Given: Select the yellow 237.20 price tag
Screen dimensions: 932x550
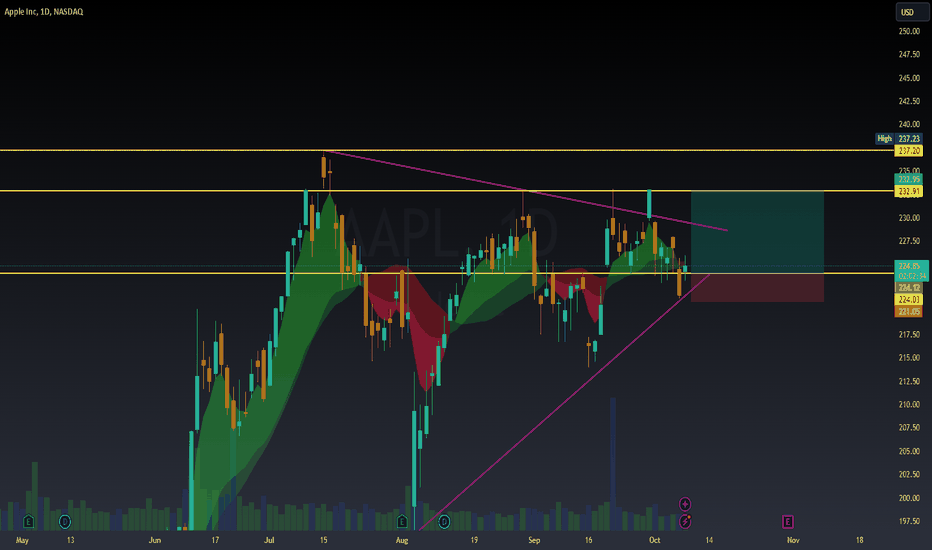Looking at the screenshot, I should (909, 151).
